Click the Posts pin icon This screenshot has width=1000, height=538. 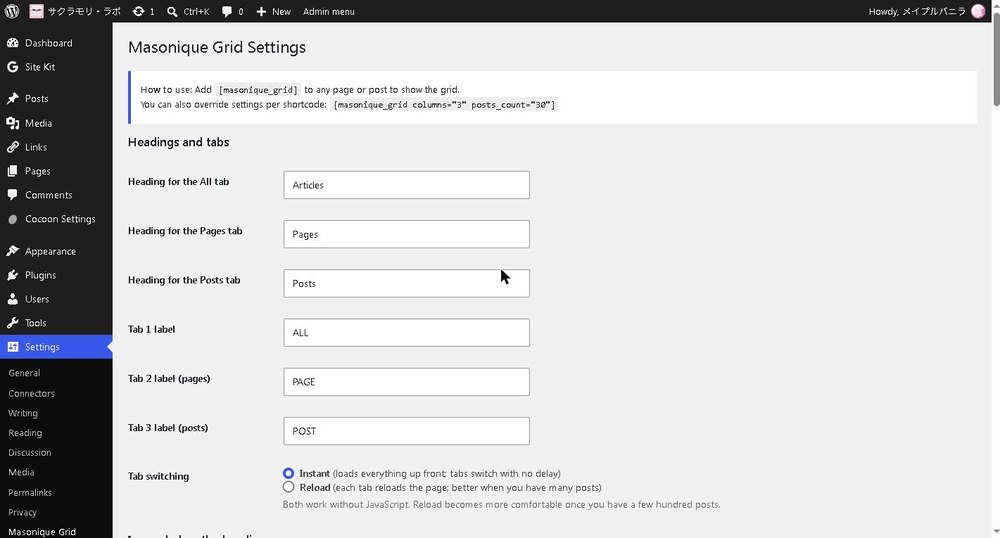(x=12, y=99)
